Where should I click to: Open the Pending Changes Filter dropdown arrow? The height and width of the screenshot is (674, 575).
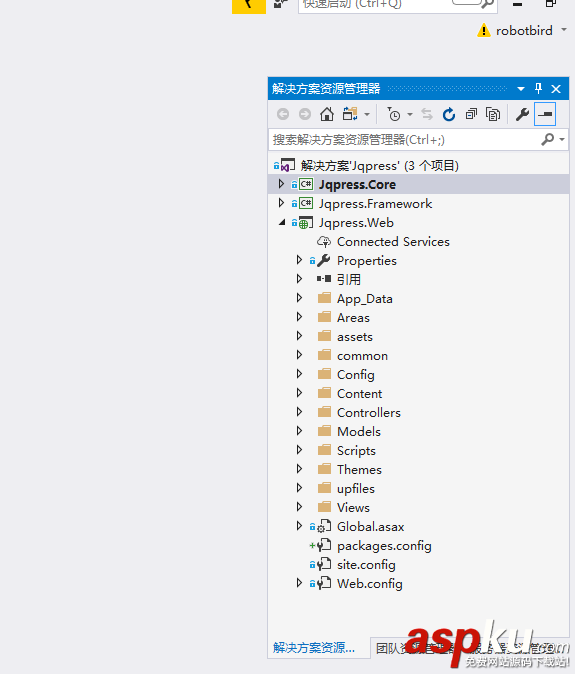click(x=410, y=115)
